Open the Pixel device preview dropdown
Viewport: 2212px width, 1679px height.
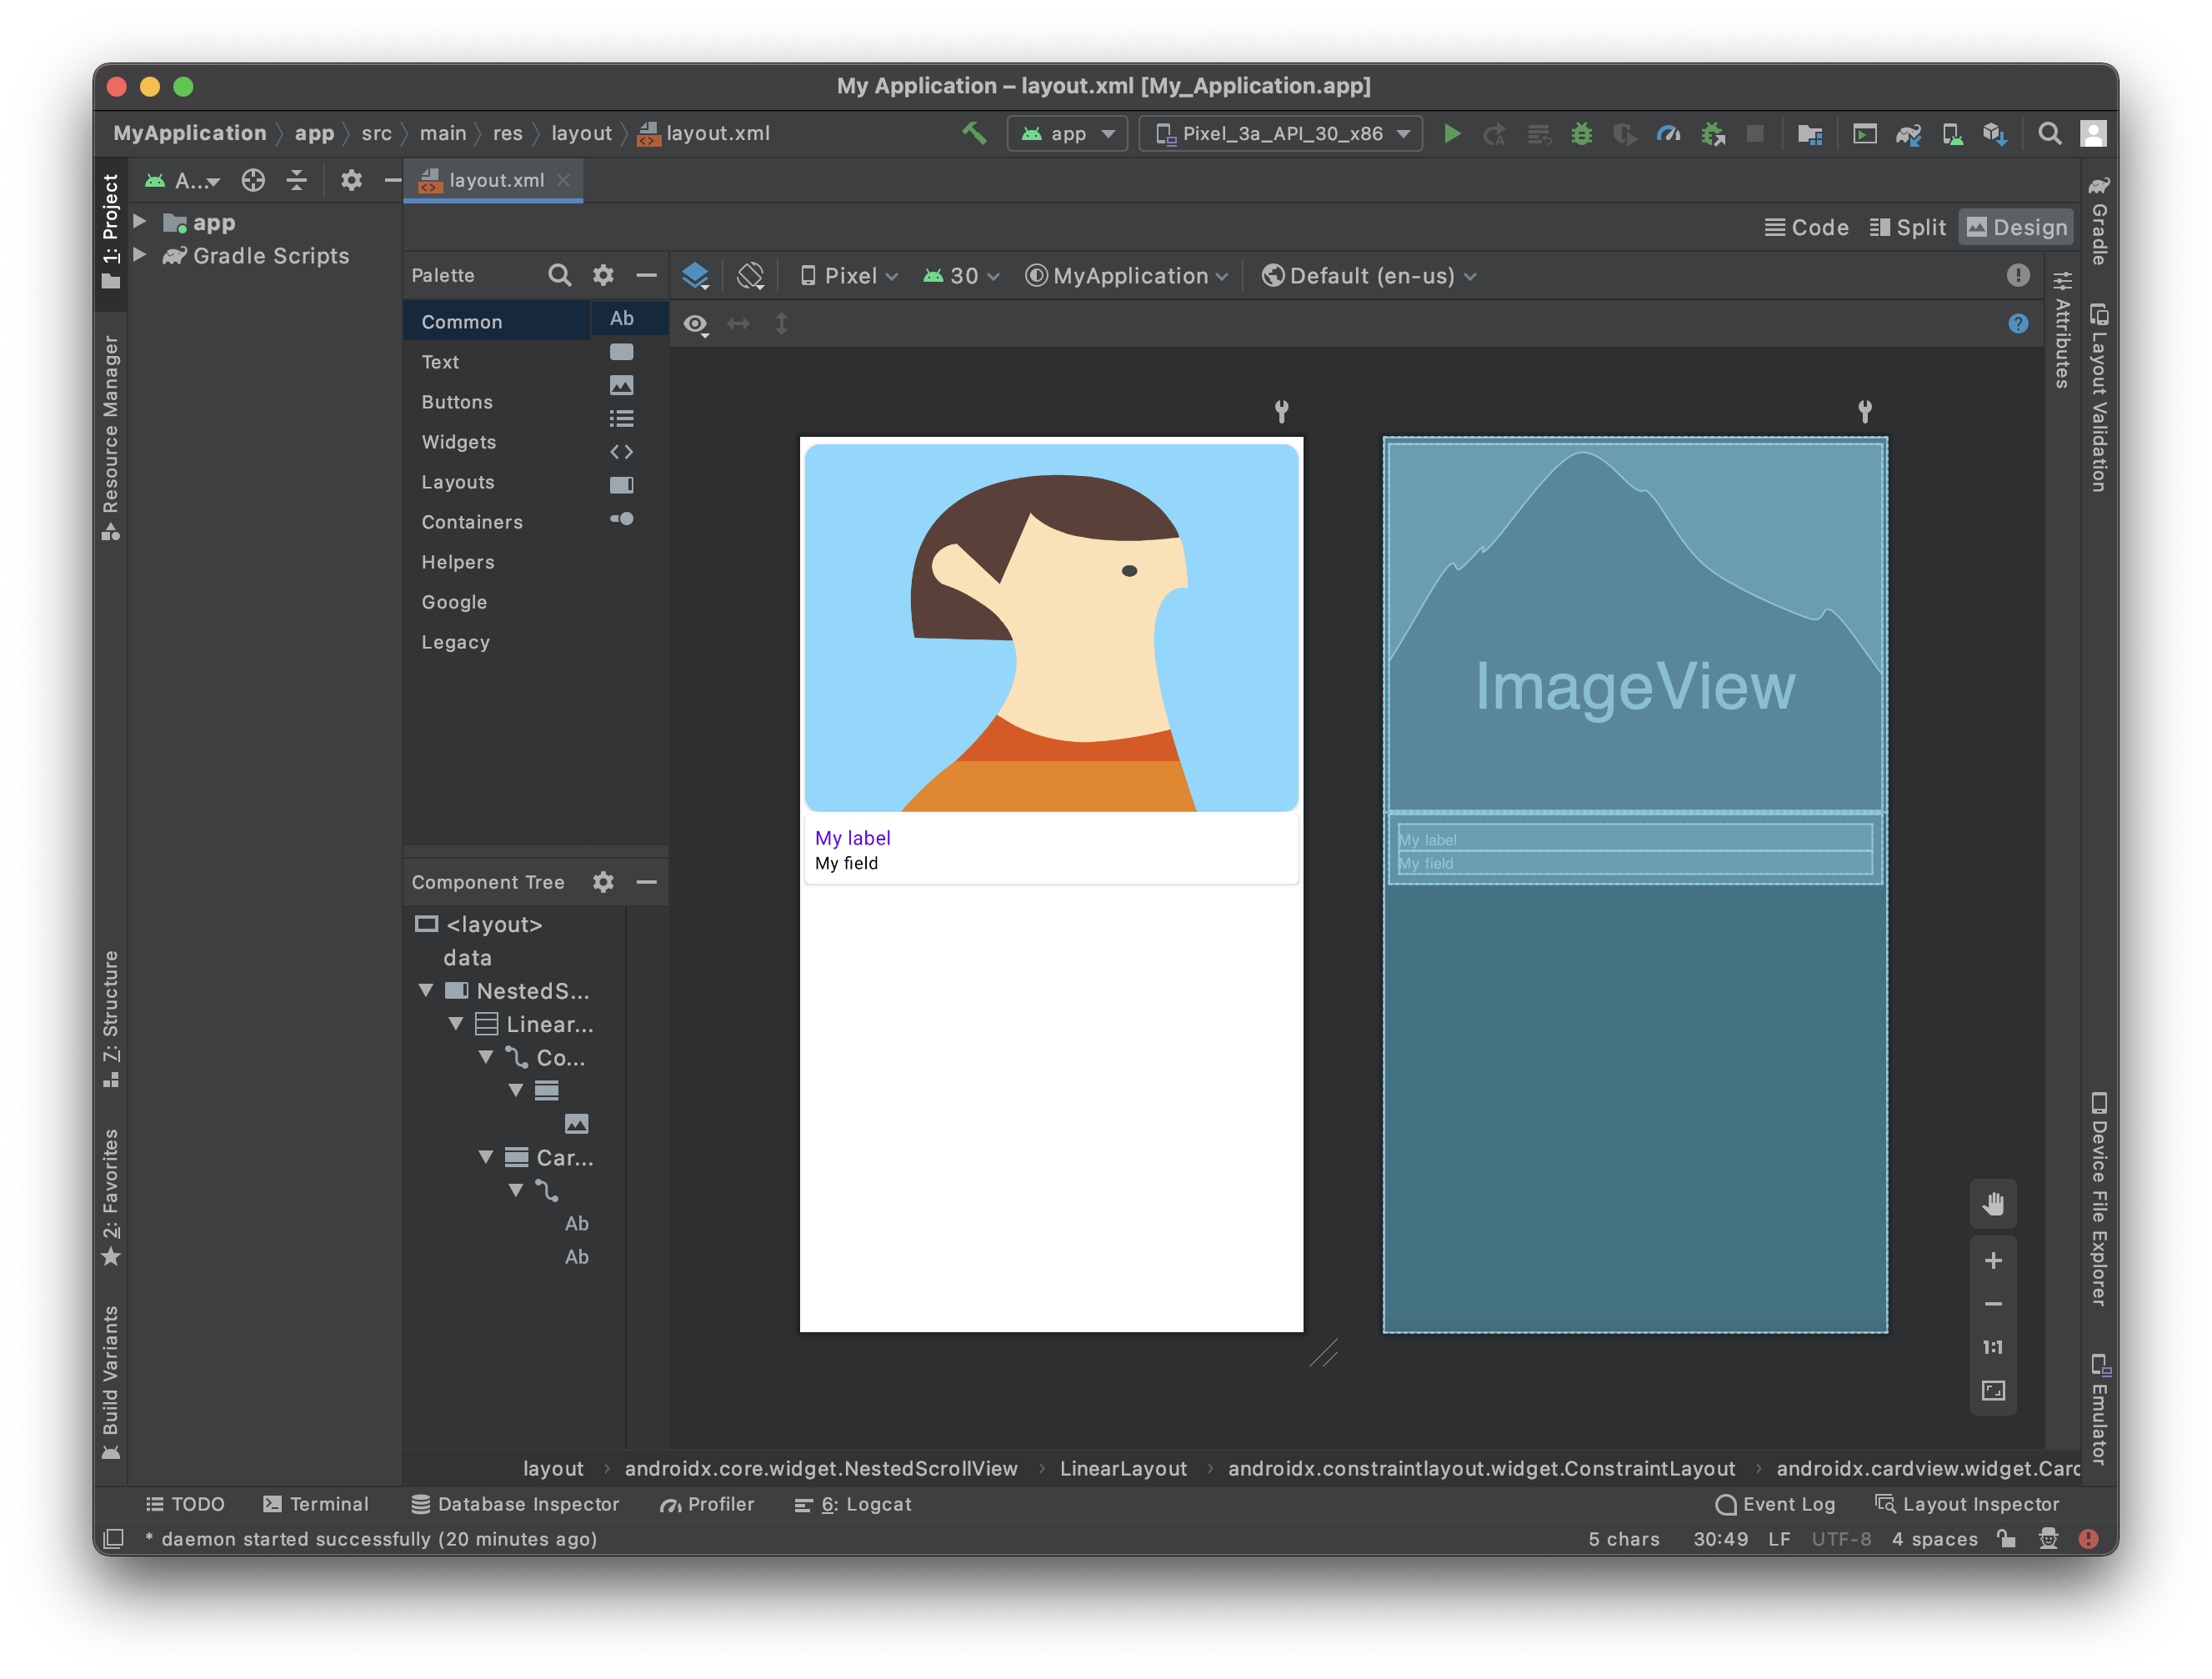coord(849,275)
